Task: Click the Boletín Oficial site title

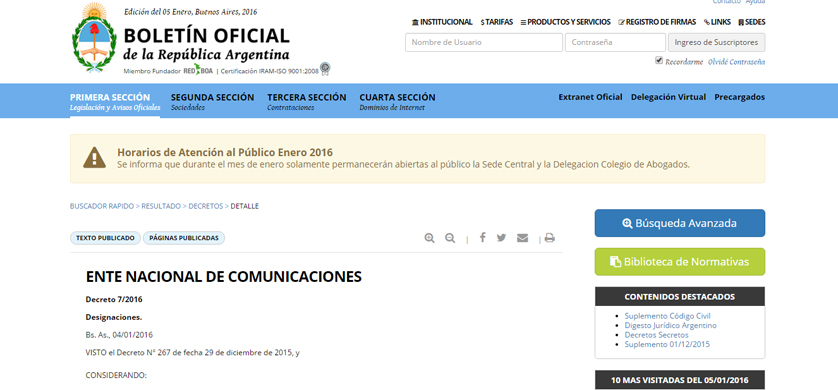Action: click(x=206, y=36)
